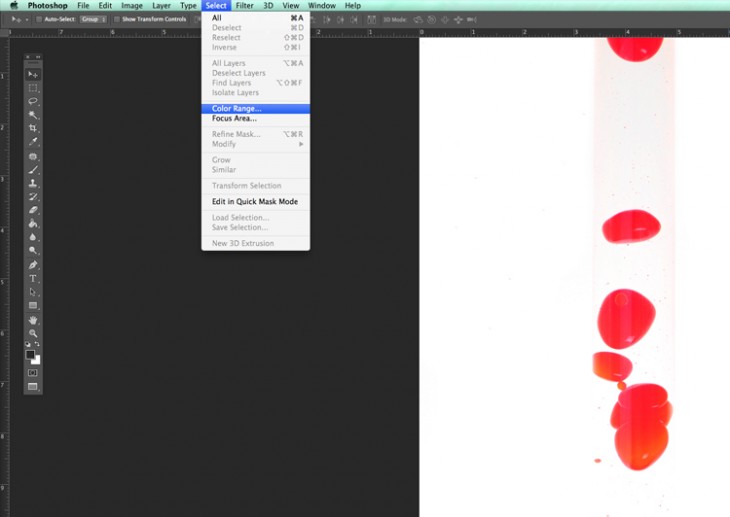The image size is (730, 517).
Task: Open the Help menu
Action: (x=352, y=6)
